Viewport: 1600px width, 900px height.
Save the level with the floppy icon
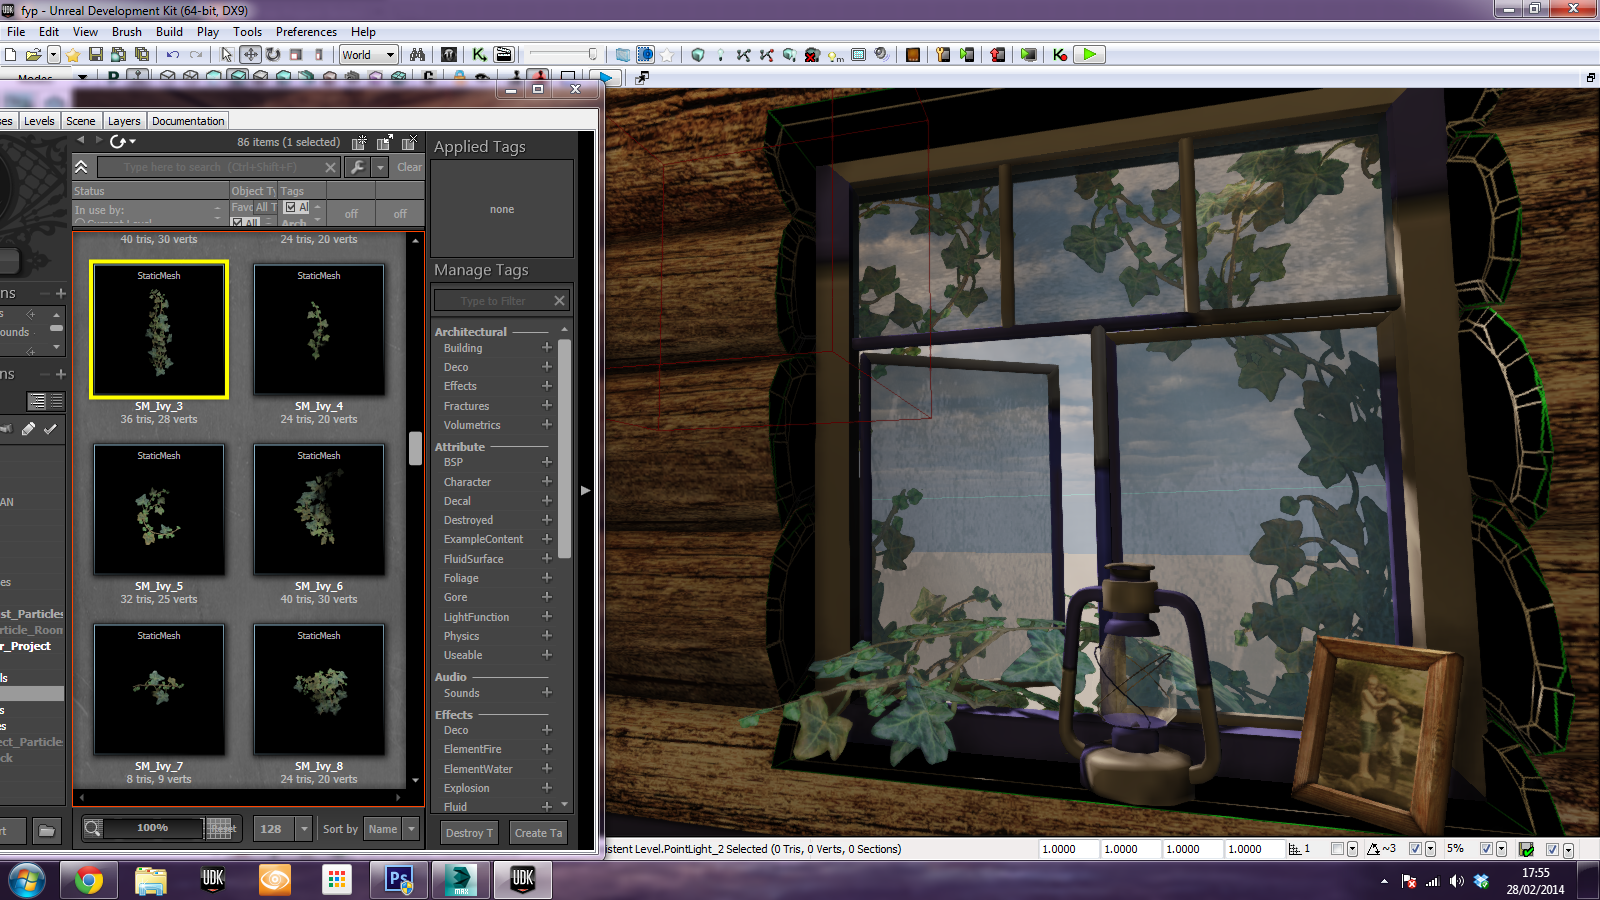(96, 55)
